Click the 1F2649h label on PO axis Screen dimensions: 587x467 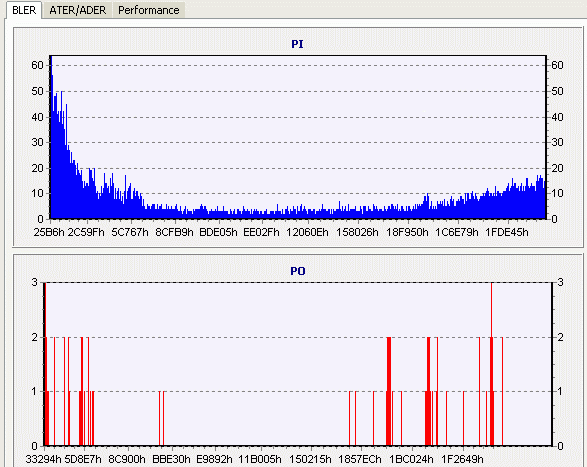(462, 459)
